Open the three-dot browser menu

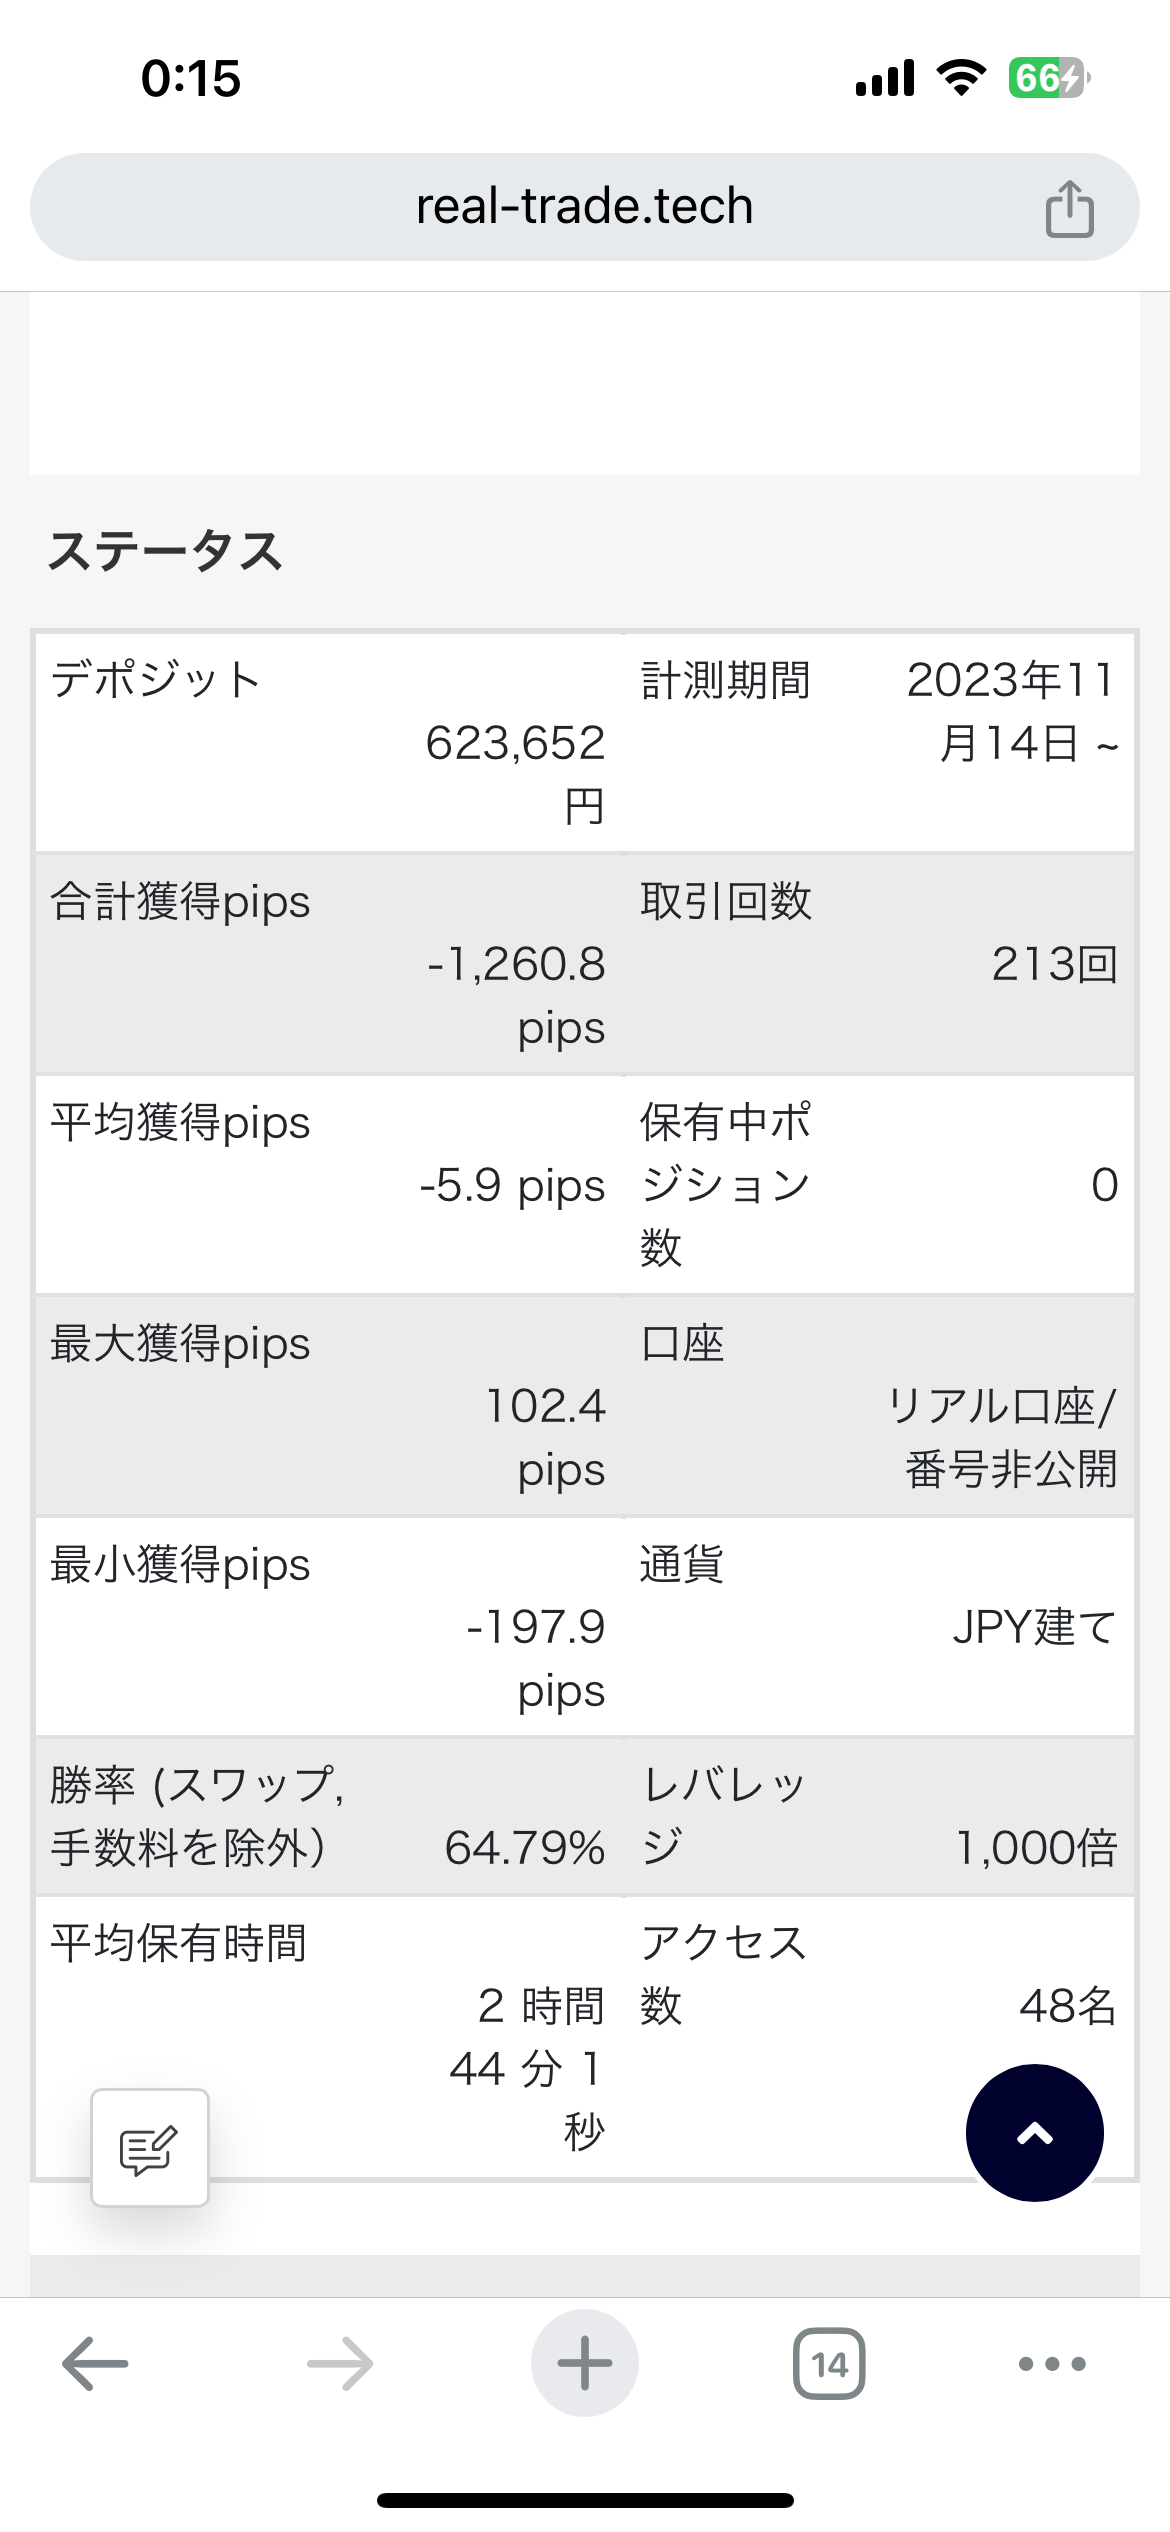pos(1051,2363)
